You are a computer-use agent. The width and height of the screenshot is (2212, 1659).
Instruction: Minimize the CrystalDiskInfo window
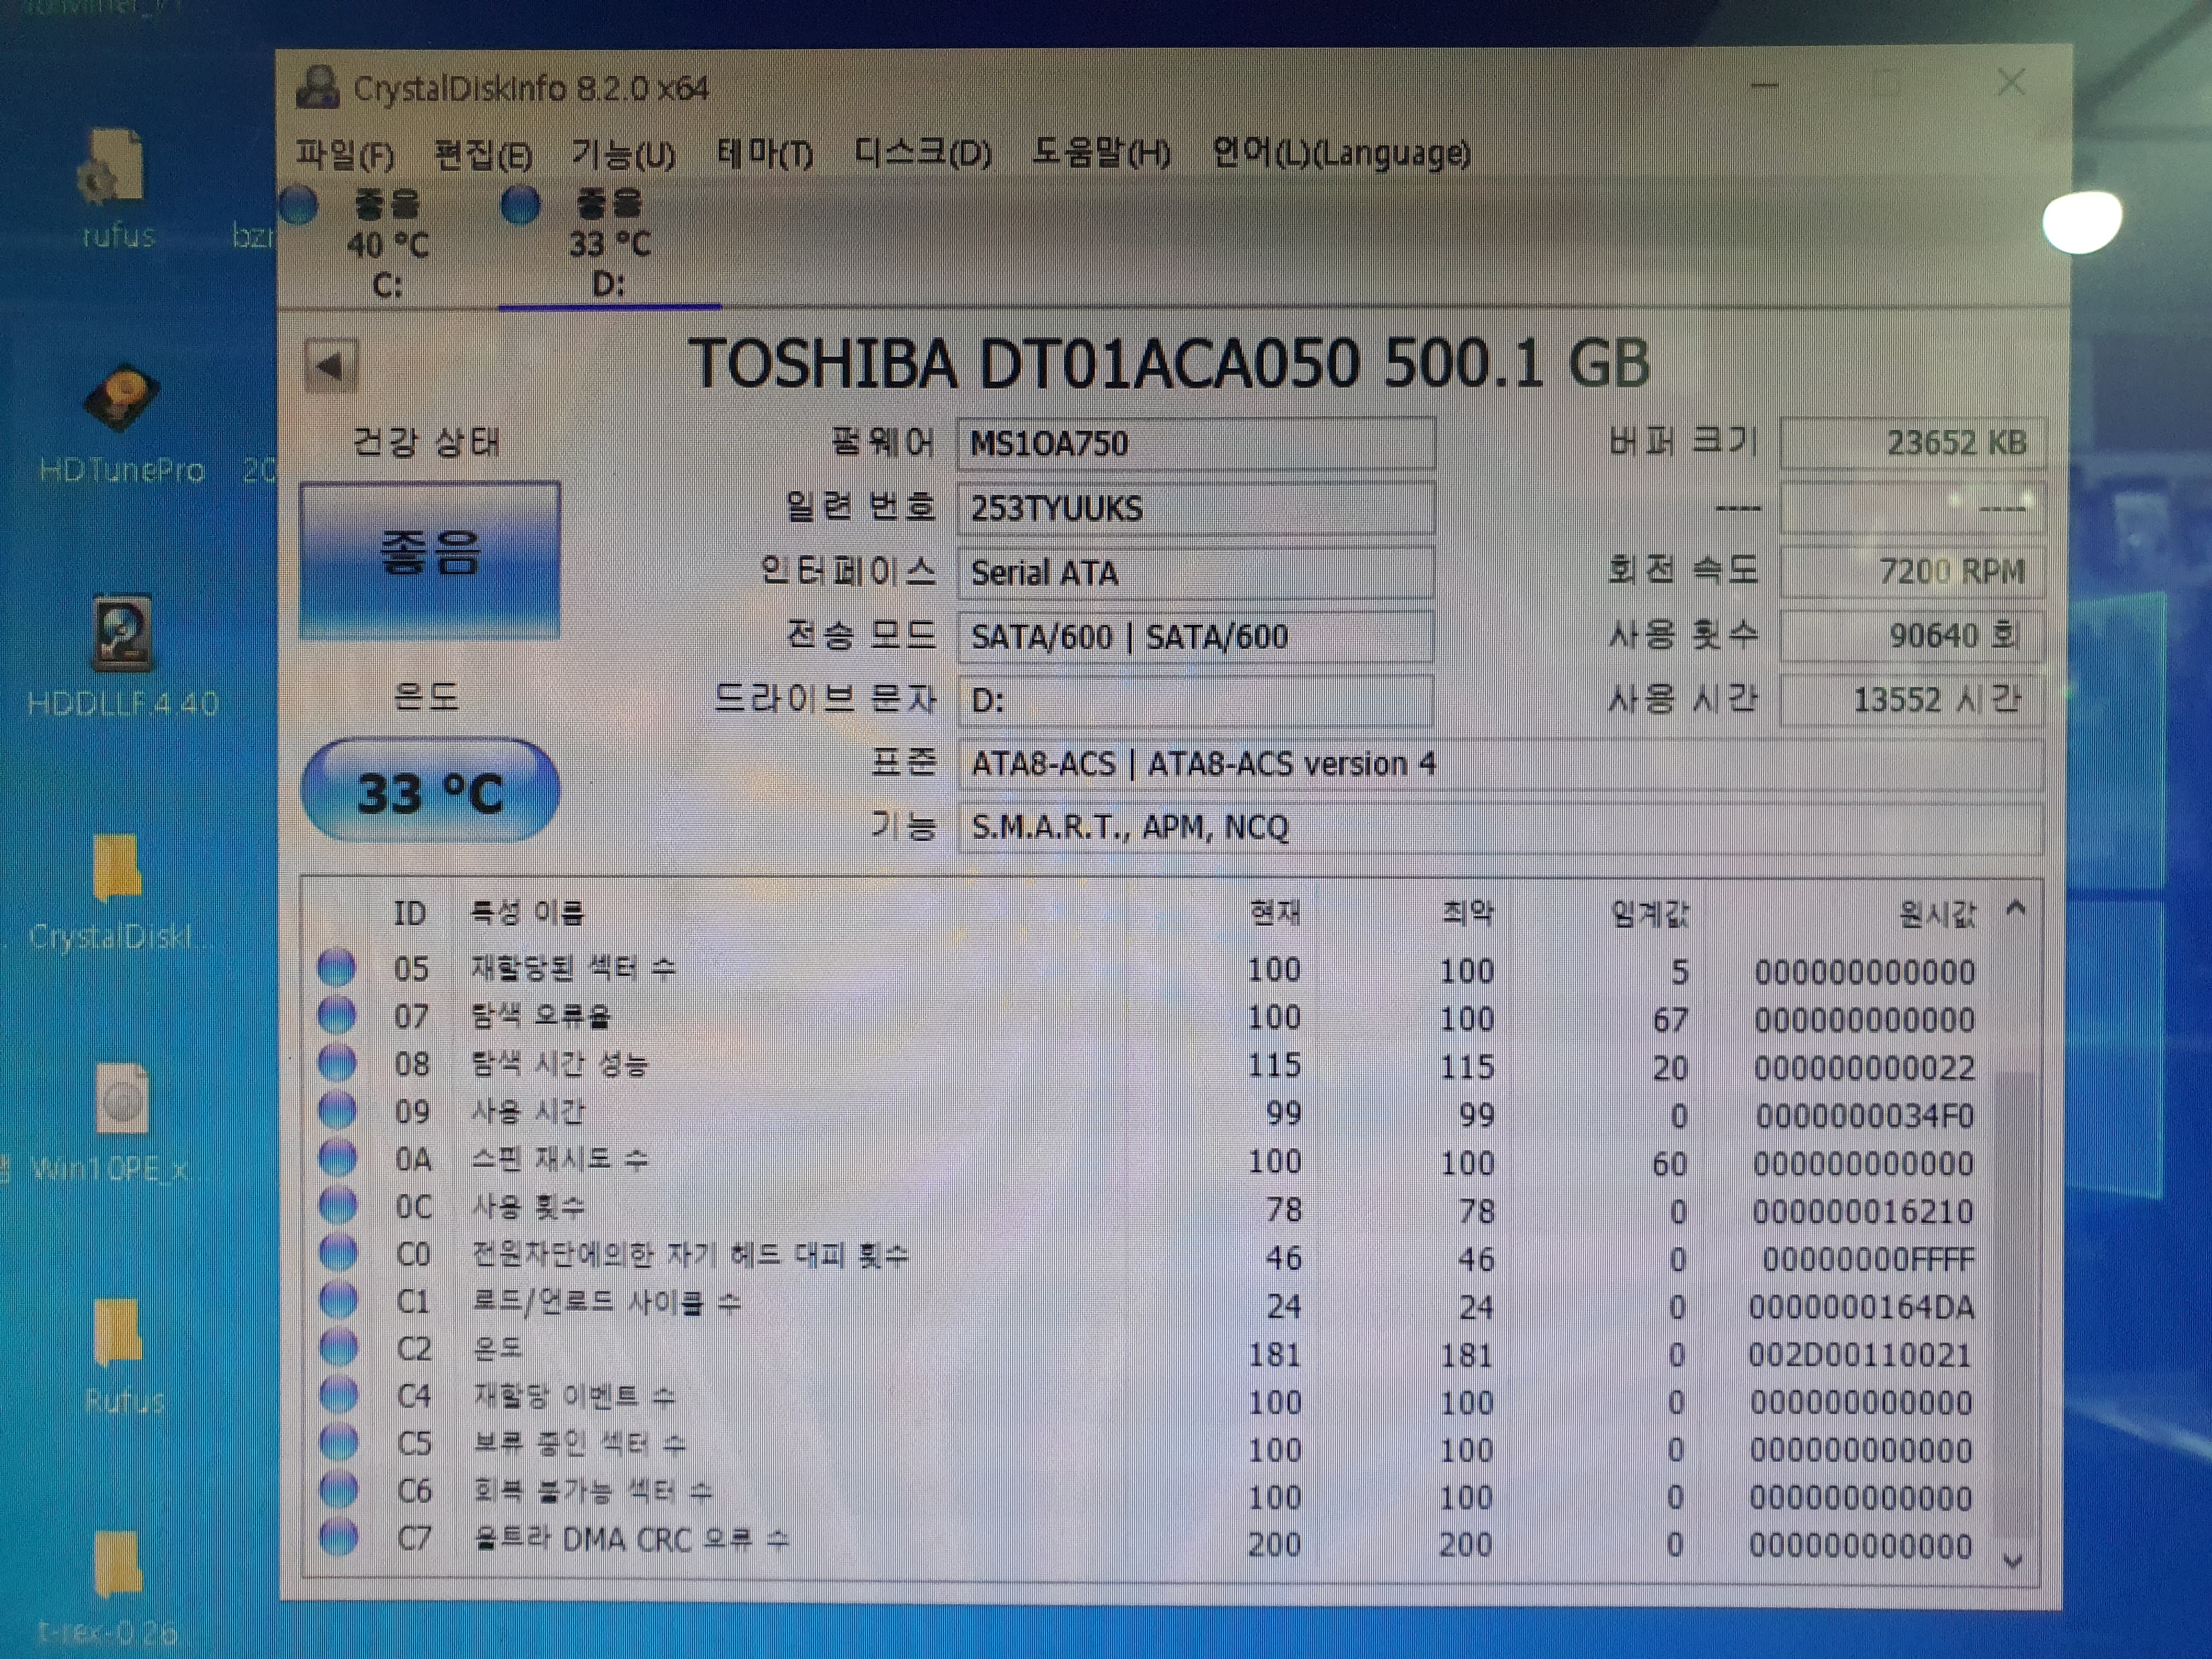[x=1765, y=85]
